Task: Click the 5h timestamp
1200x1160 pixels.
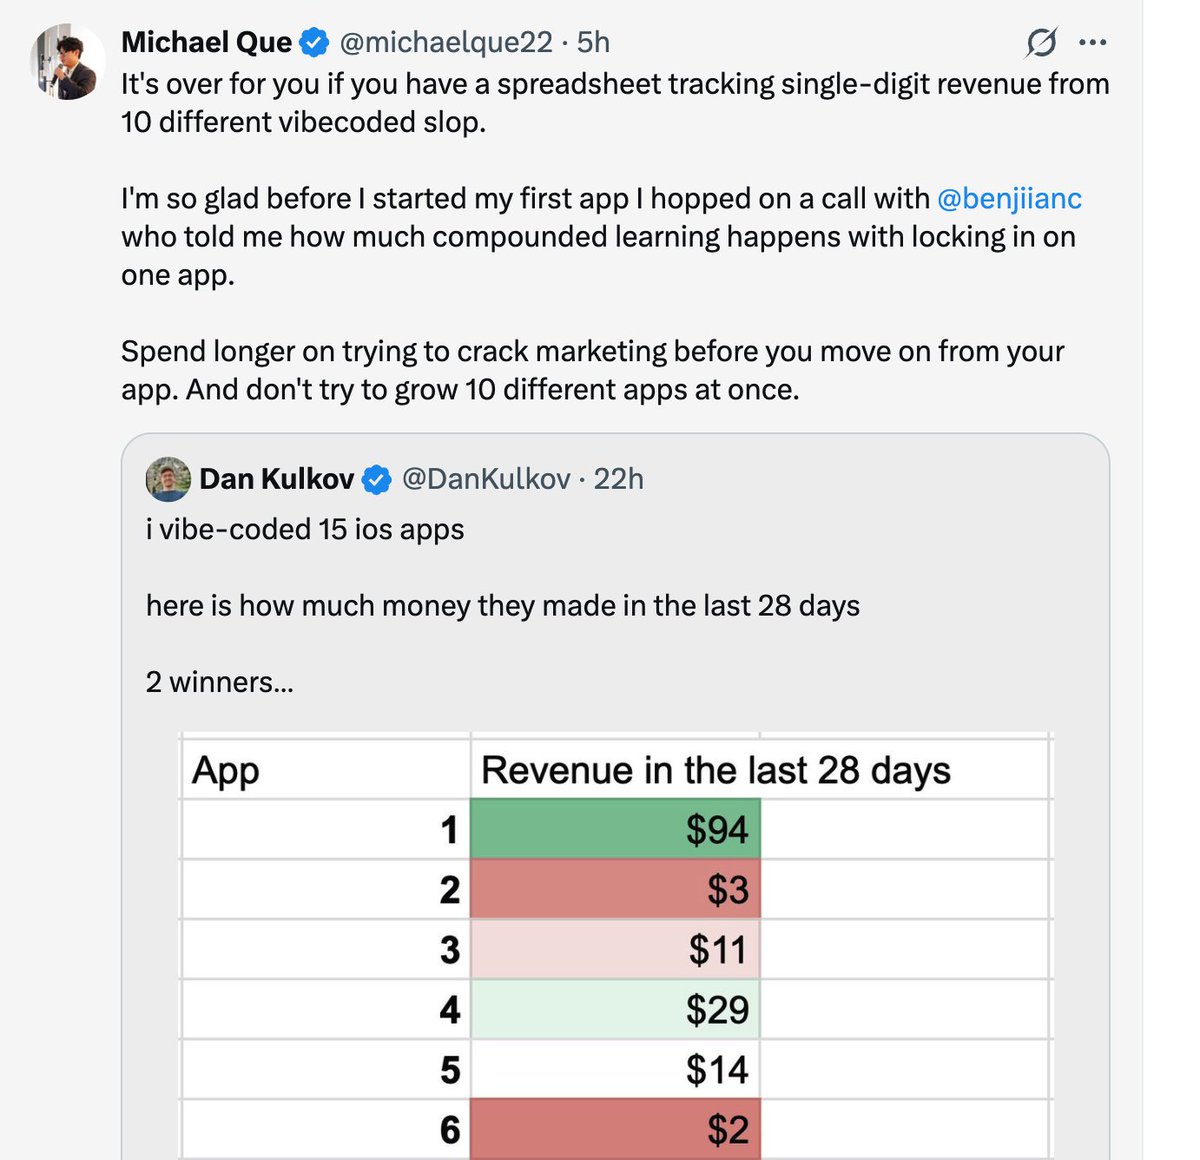Action: click(594, 42)
